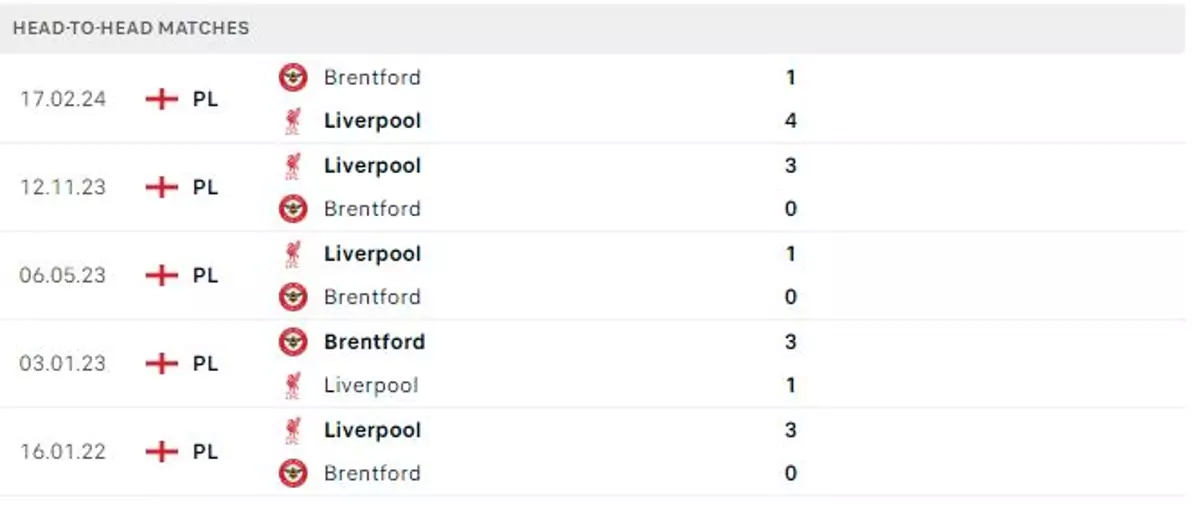This screenshot has height=511, width=1200.
Task: Open Liverpool team link in 17.02.24 match
Action: tap(372, 121)
